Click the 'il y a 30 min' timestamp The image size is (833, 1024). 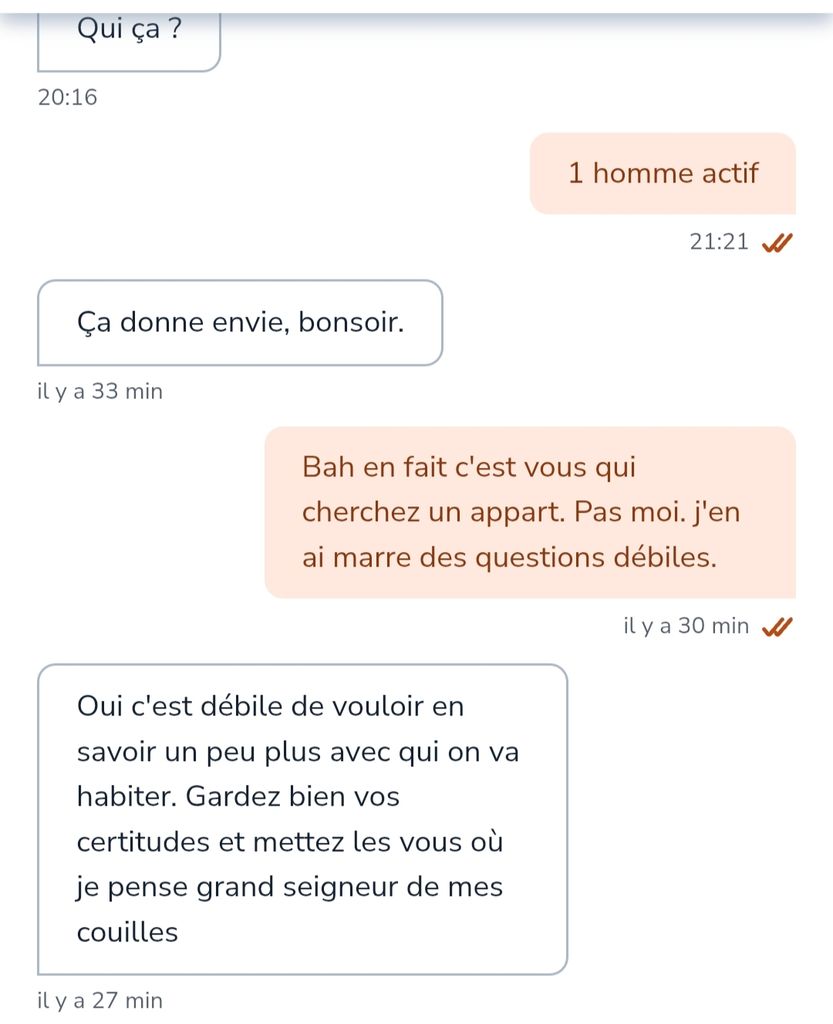pyautogui.click(x=685, y=626)
